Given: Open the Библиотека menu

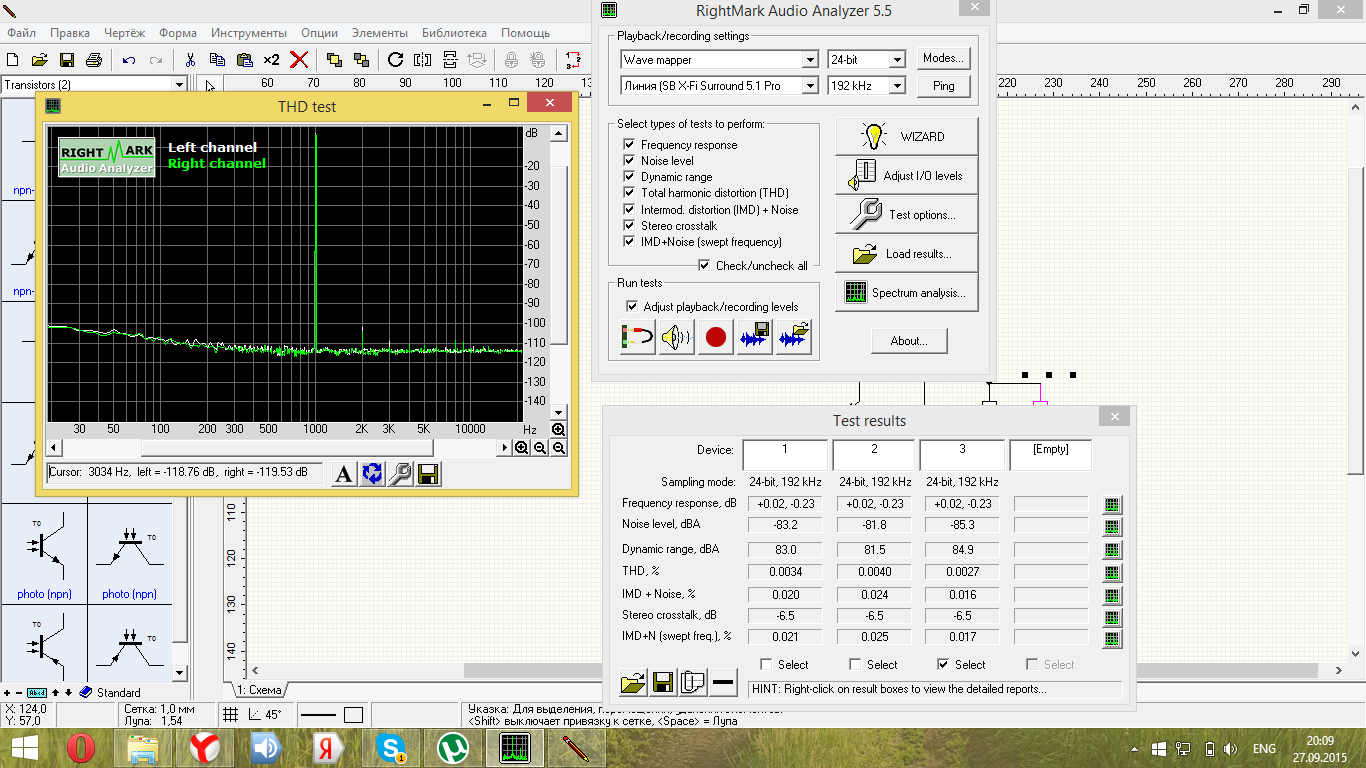Looking at the screenshot, I should point(454,33).
